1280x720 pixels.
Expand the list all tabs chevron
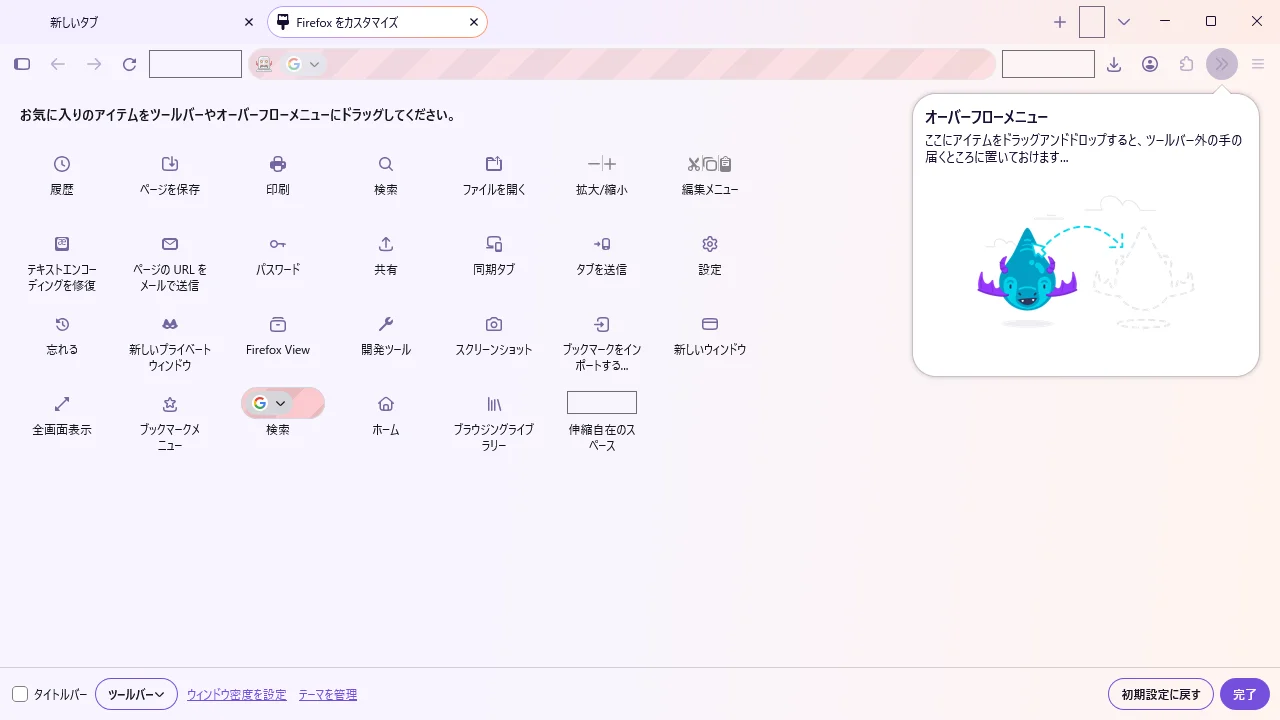1124,22
